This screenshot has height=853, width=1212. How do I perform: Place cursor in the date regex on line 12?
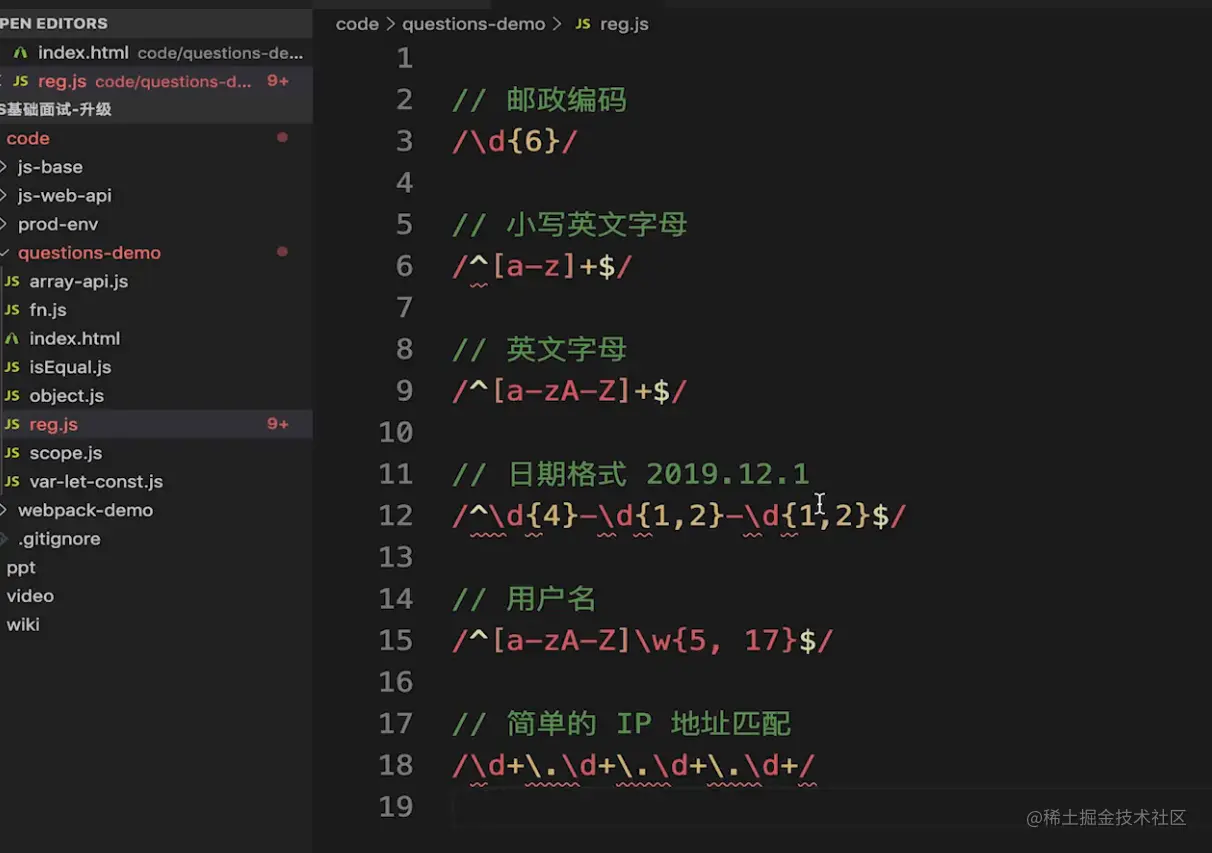coord(679,516)
